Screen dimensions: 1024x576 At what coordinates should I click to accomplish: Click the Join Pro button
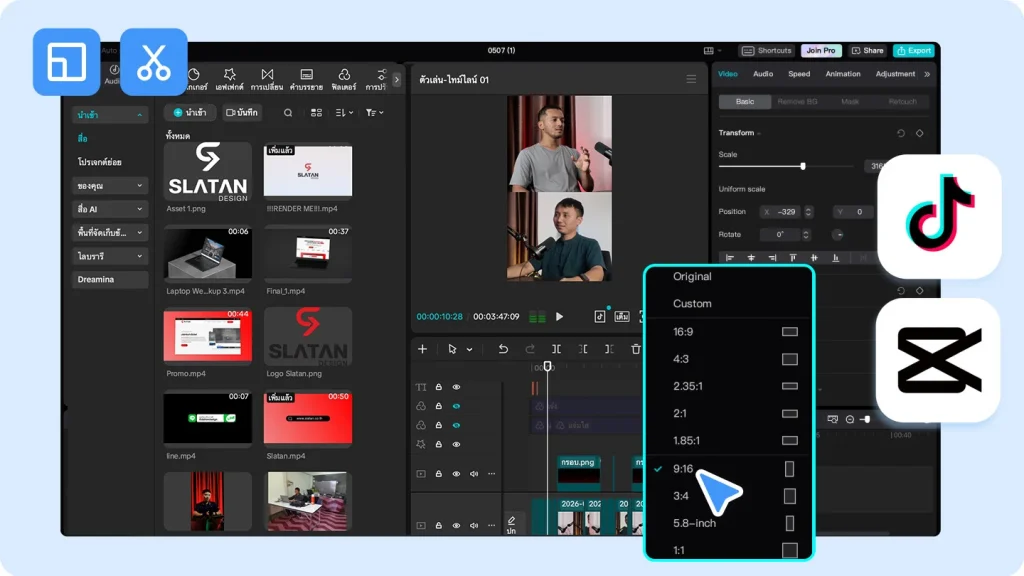[x=821, y=51]
